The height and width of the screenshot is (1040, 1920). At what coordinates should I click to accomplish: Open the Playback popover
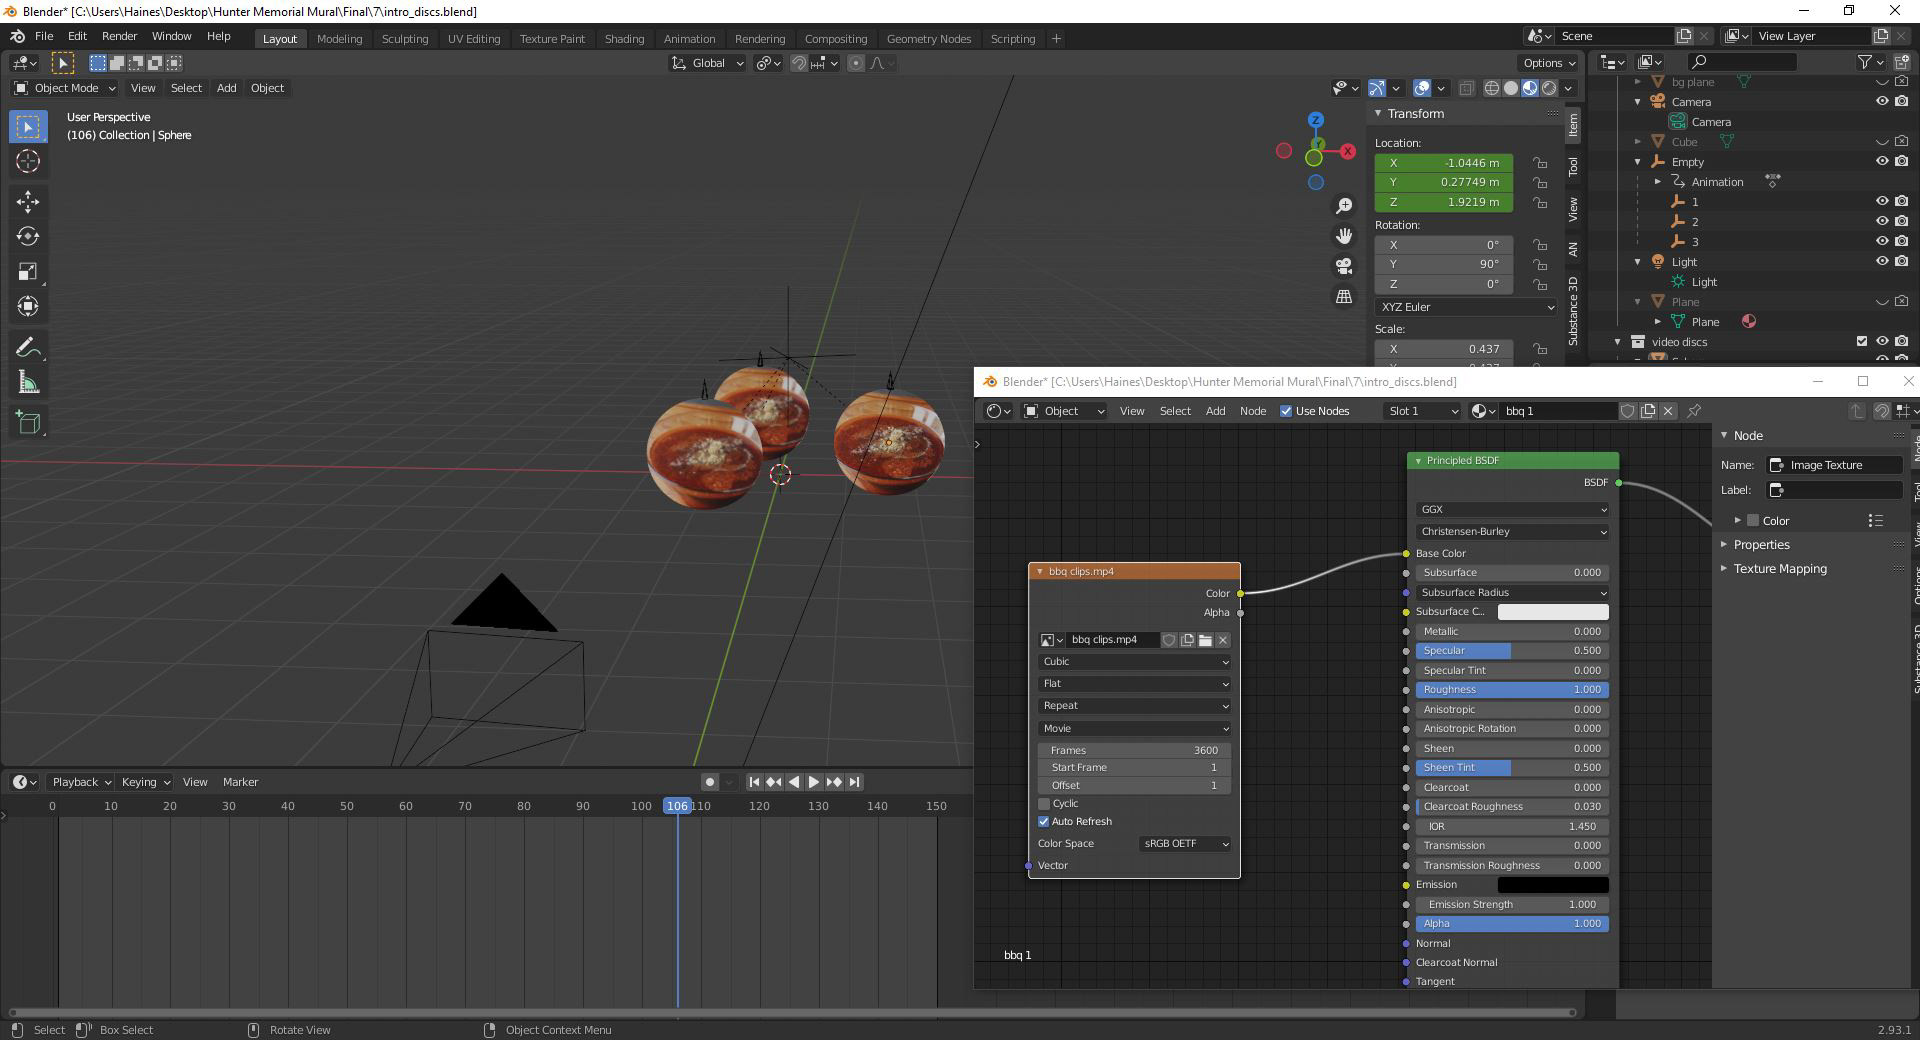tap(80, 782)
